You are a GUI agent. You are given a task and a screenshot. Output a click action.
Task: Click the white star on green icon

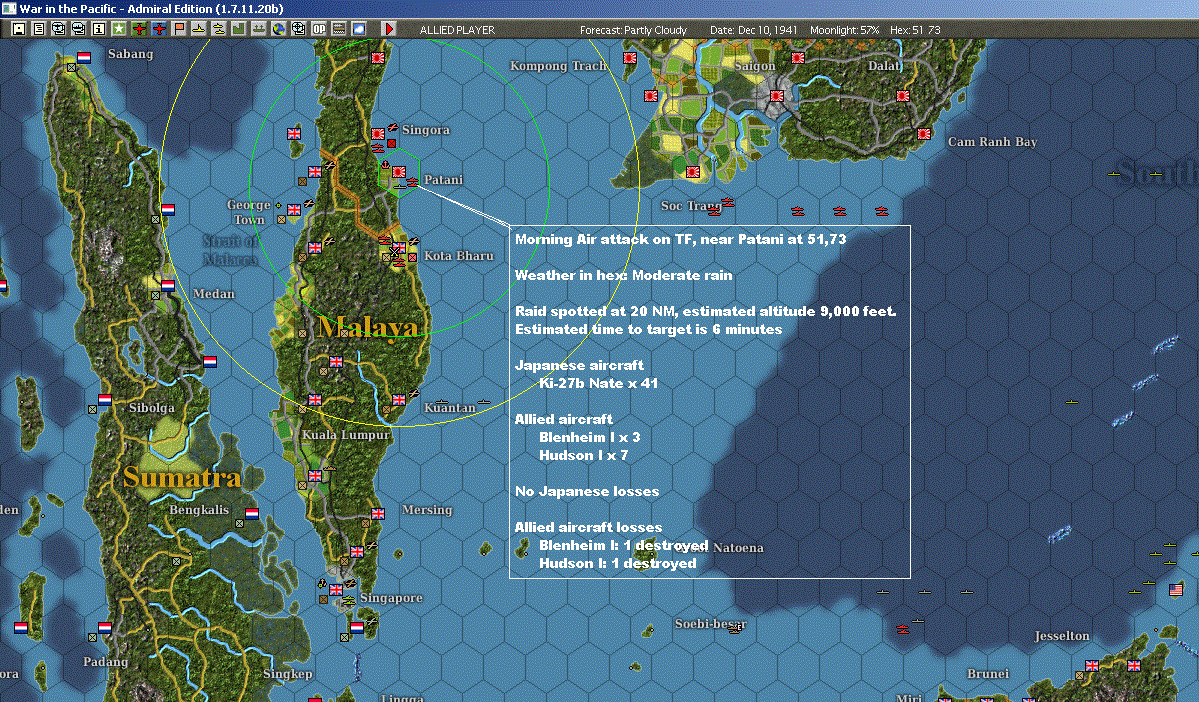pyautogui.click(x=119, y=29)
